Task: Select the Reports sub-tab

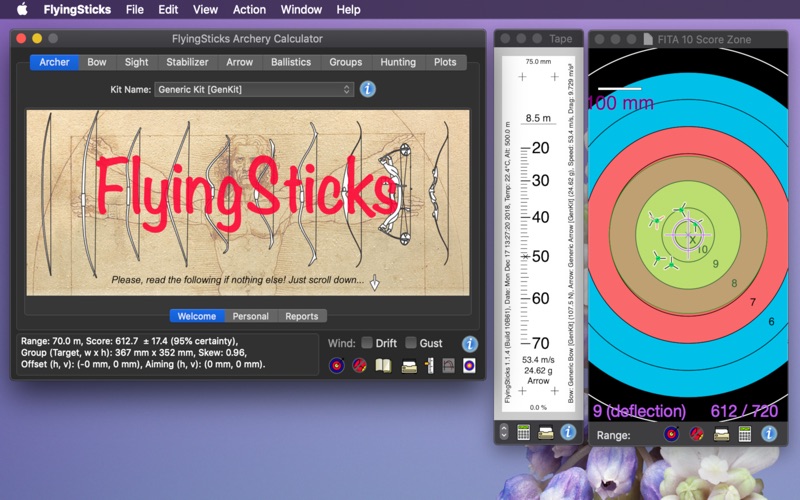Action: coord(302,316)
